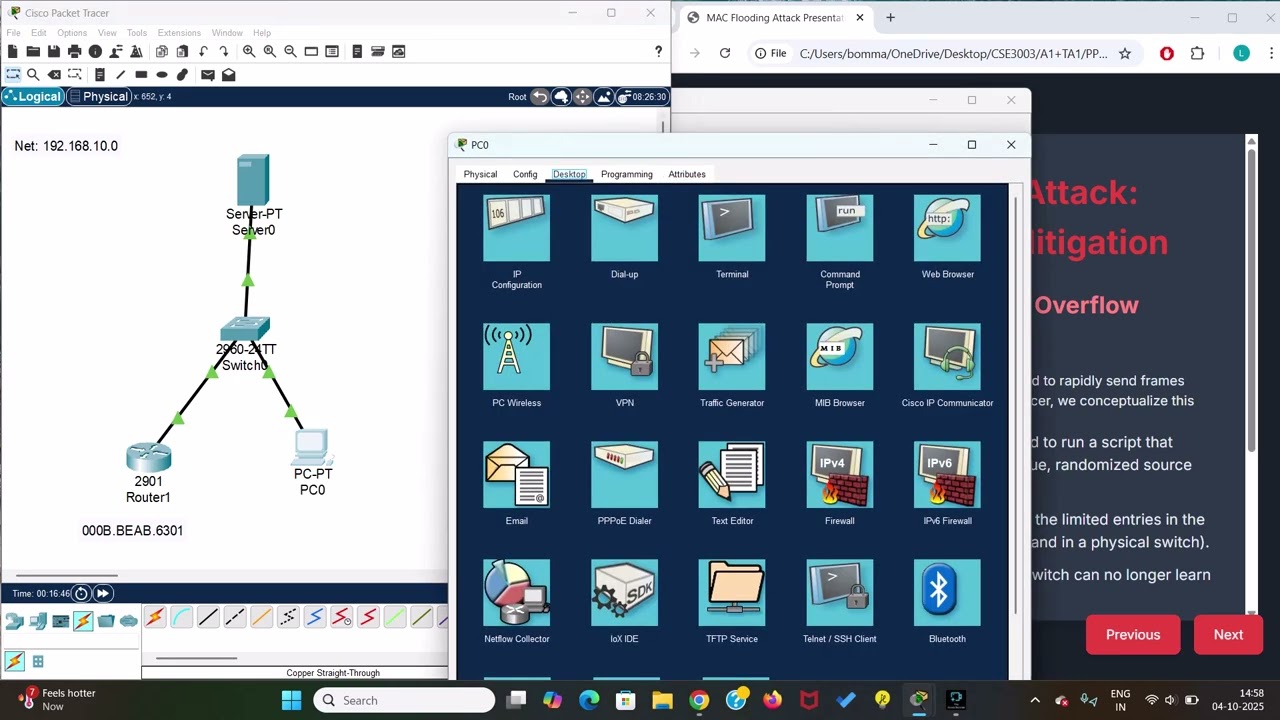Open TFTP Service on PC0 desktop

coord(732,592)
